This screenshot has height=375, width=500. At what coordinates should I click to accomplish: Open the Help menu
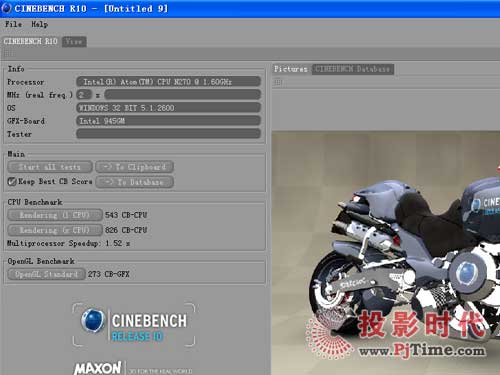coord(40,24)
